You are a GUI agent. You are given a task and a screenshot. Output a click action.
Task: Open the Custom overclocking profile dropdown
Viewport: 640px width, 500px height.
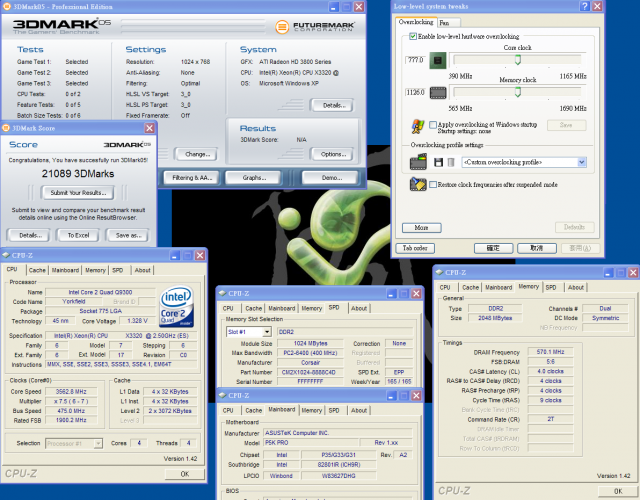582,162
